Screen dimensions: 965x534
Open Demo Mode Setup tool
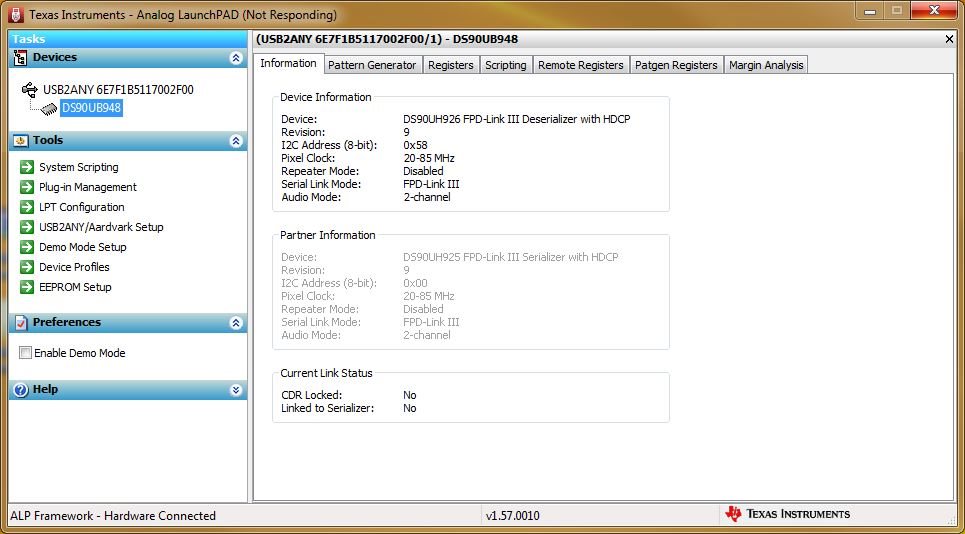(82, 247)
